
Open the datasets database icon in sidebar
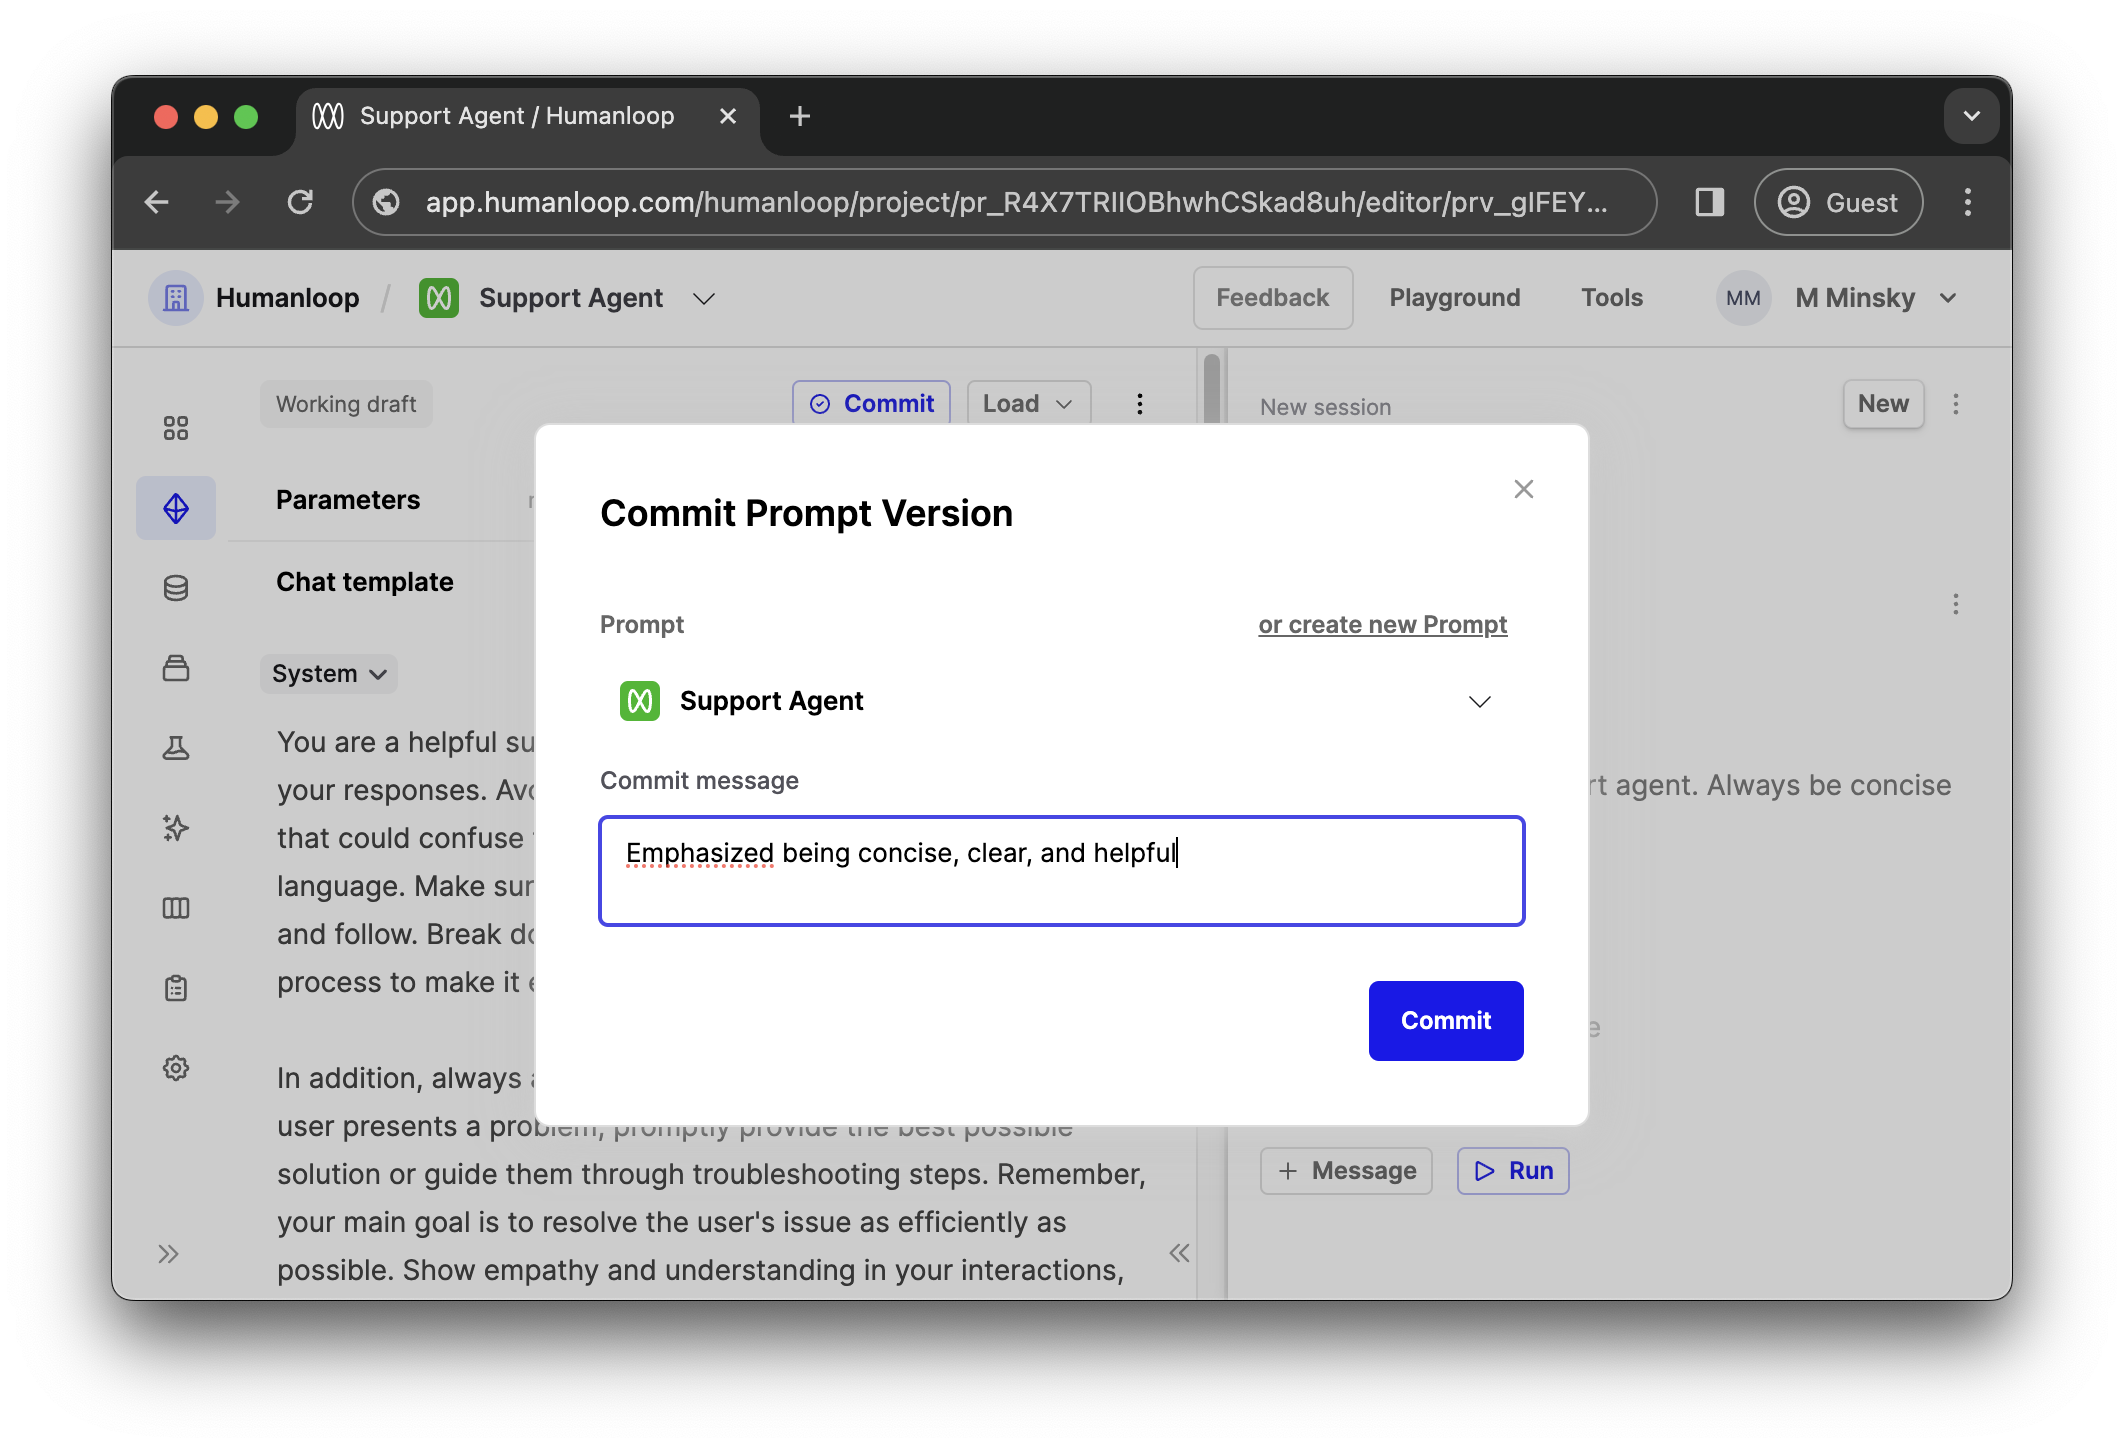[176, 588]
